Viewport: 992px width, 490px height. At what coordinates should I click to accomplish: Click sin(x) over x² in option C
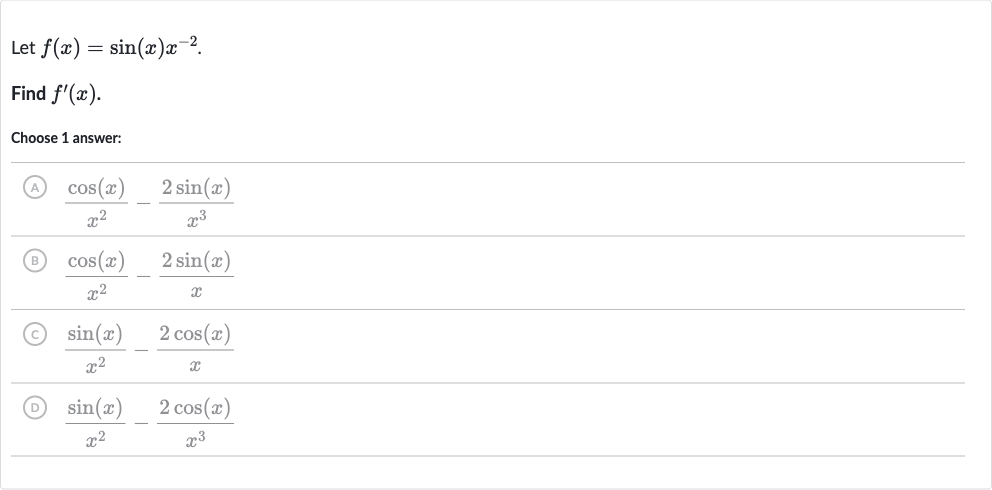coord(95,350)
